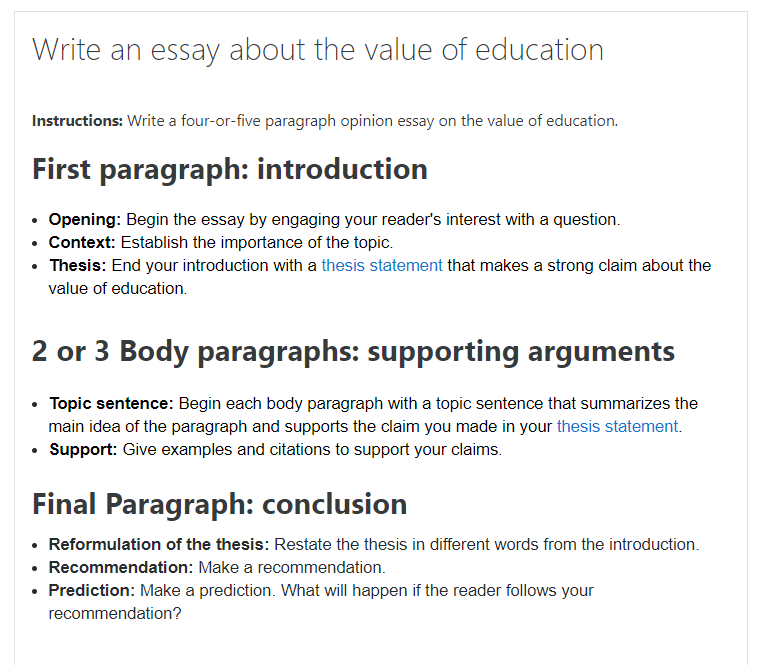Click the bold Instructions label
Image resolution: width=767 pixels, height=665 pixels.
77,120
